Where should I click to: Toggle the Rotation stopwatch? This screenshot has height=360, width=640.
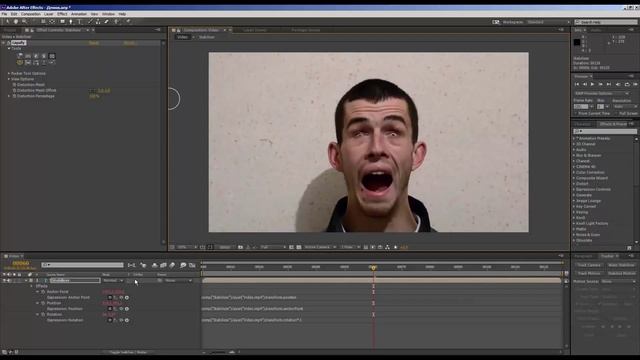(43, 315)
